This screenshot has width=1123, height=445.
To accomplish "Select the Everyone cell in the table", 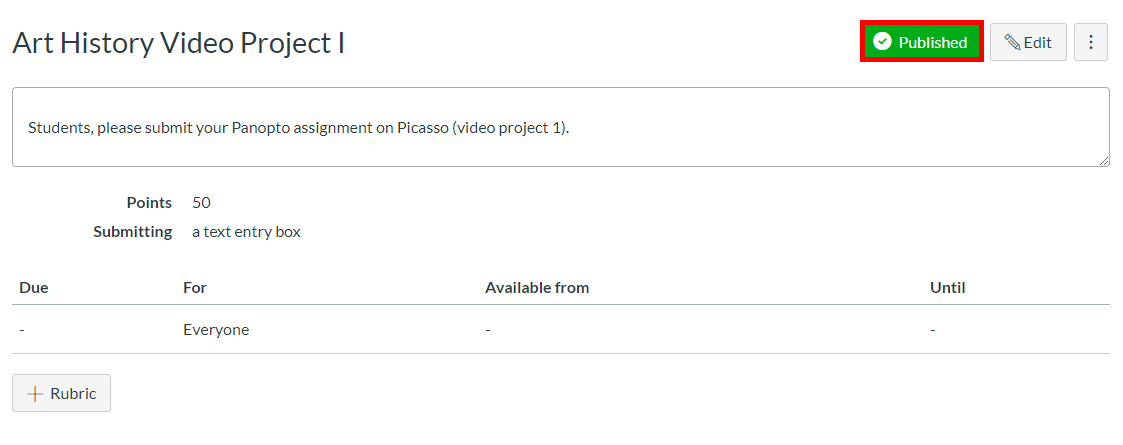I will (x=216, y=330).
